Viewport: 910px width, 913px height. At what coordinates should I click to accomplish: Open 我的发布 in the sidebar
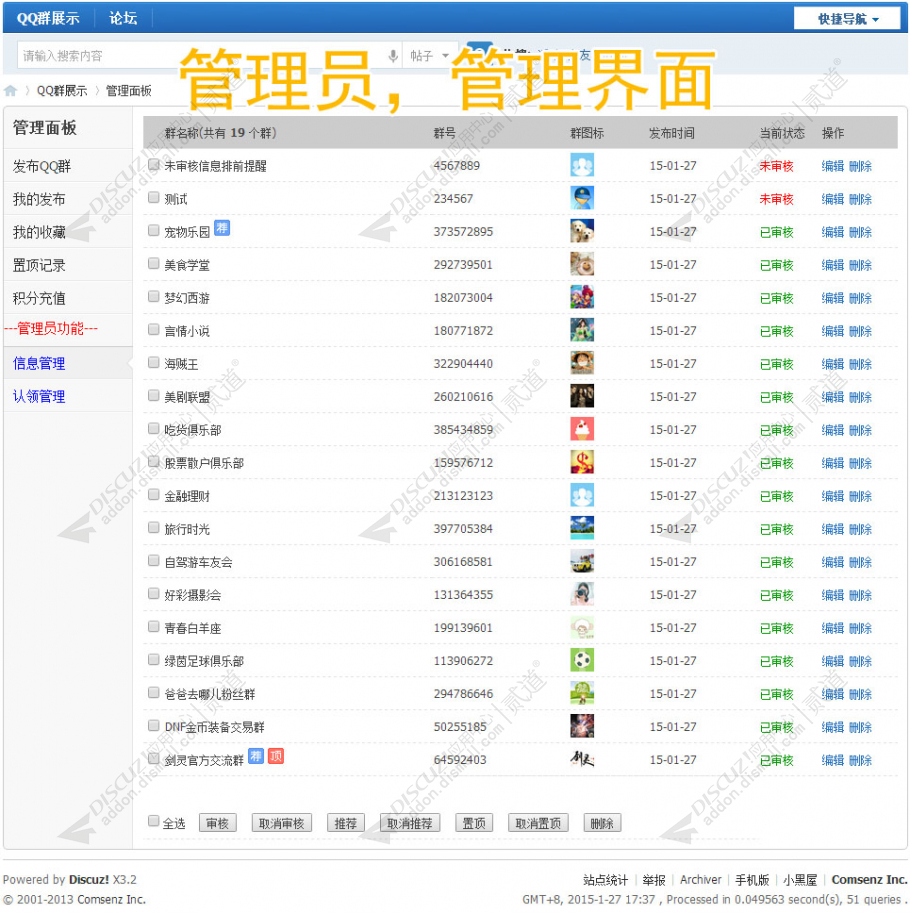pyautogui.click(x=68, y=200)
